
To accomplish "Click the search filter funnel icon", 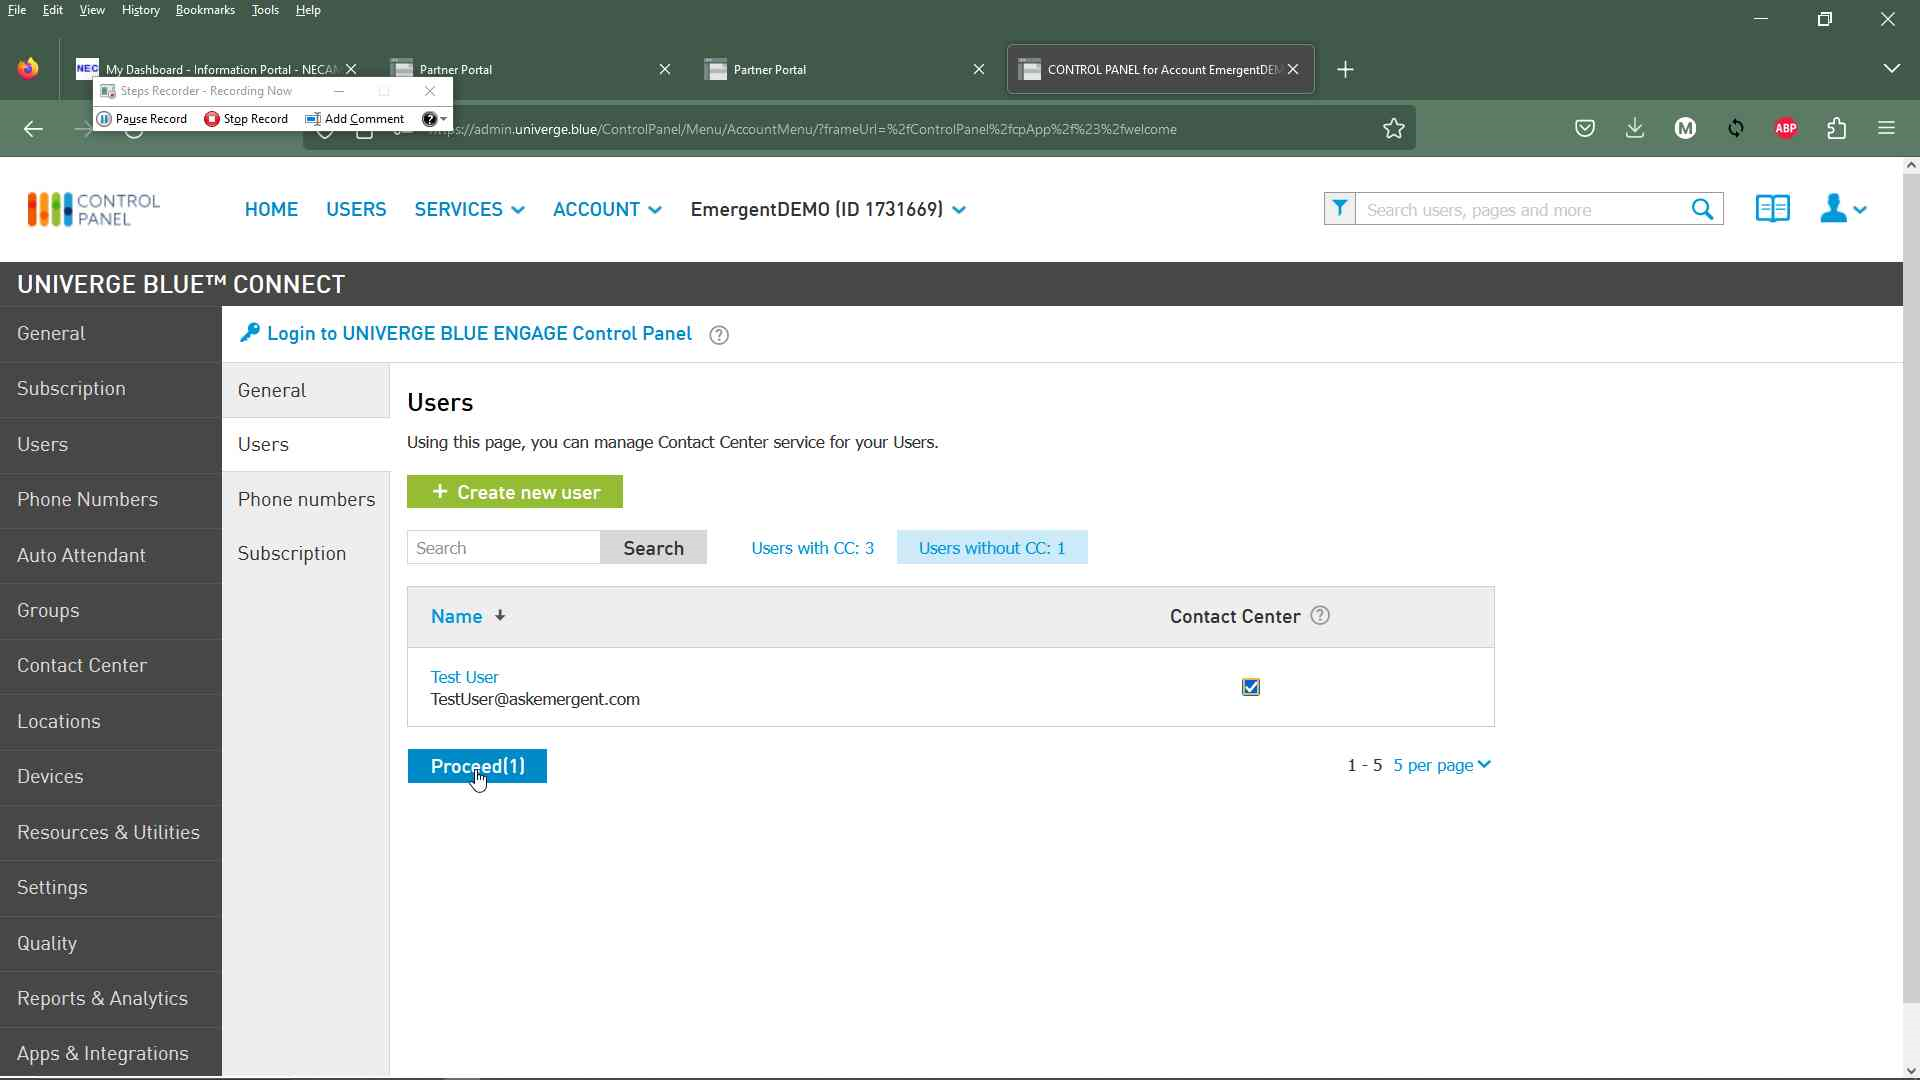I will (1340, 209).
